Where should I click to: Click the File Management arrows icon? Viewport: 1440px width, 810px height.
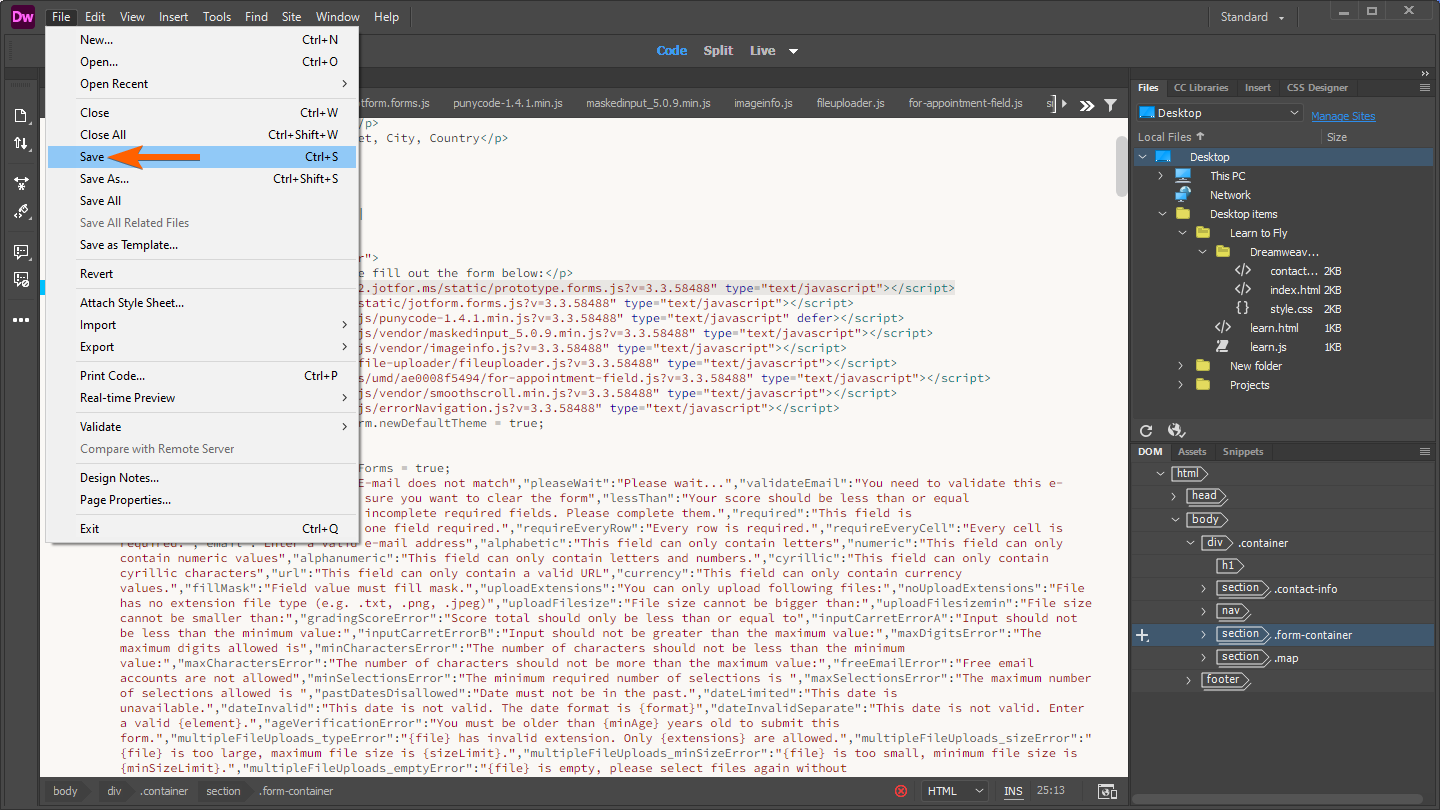[x=21, y=144]
